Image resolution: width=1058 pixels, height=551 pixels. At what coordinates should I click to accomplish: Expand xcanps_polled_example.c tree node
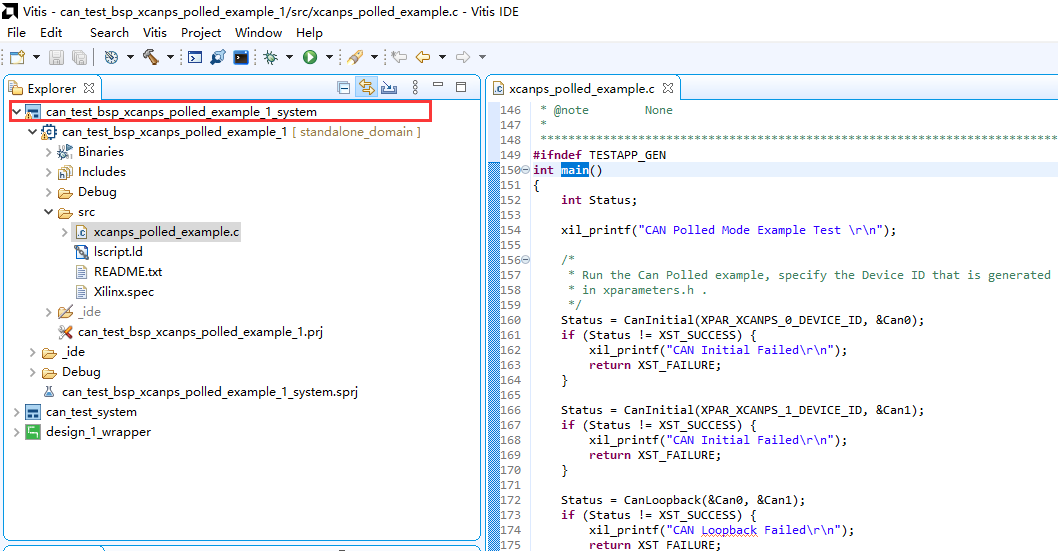(x=65, y=232)
